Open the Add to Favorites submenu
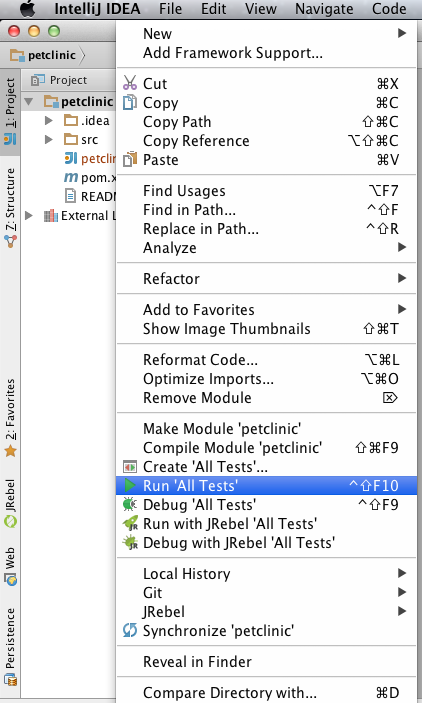The image size is (422, 703). (266, 309)
